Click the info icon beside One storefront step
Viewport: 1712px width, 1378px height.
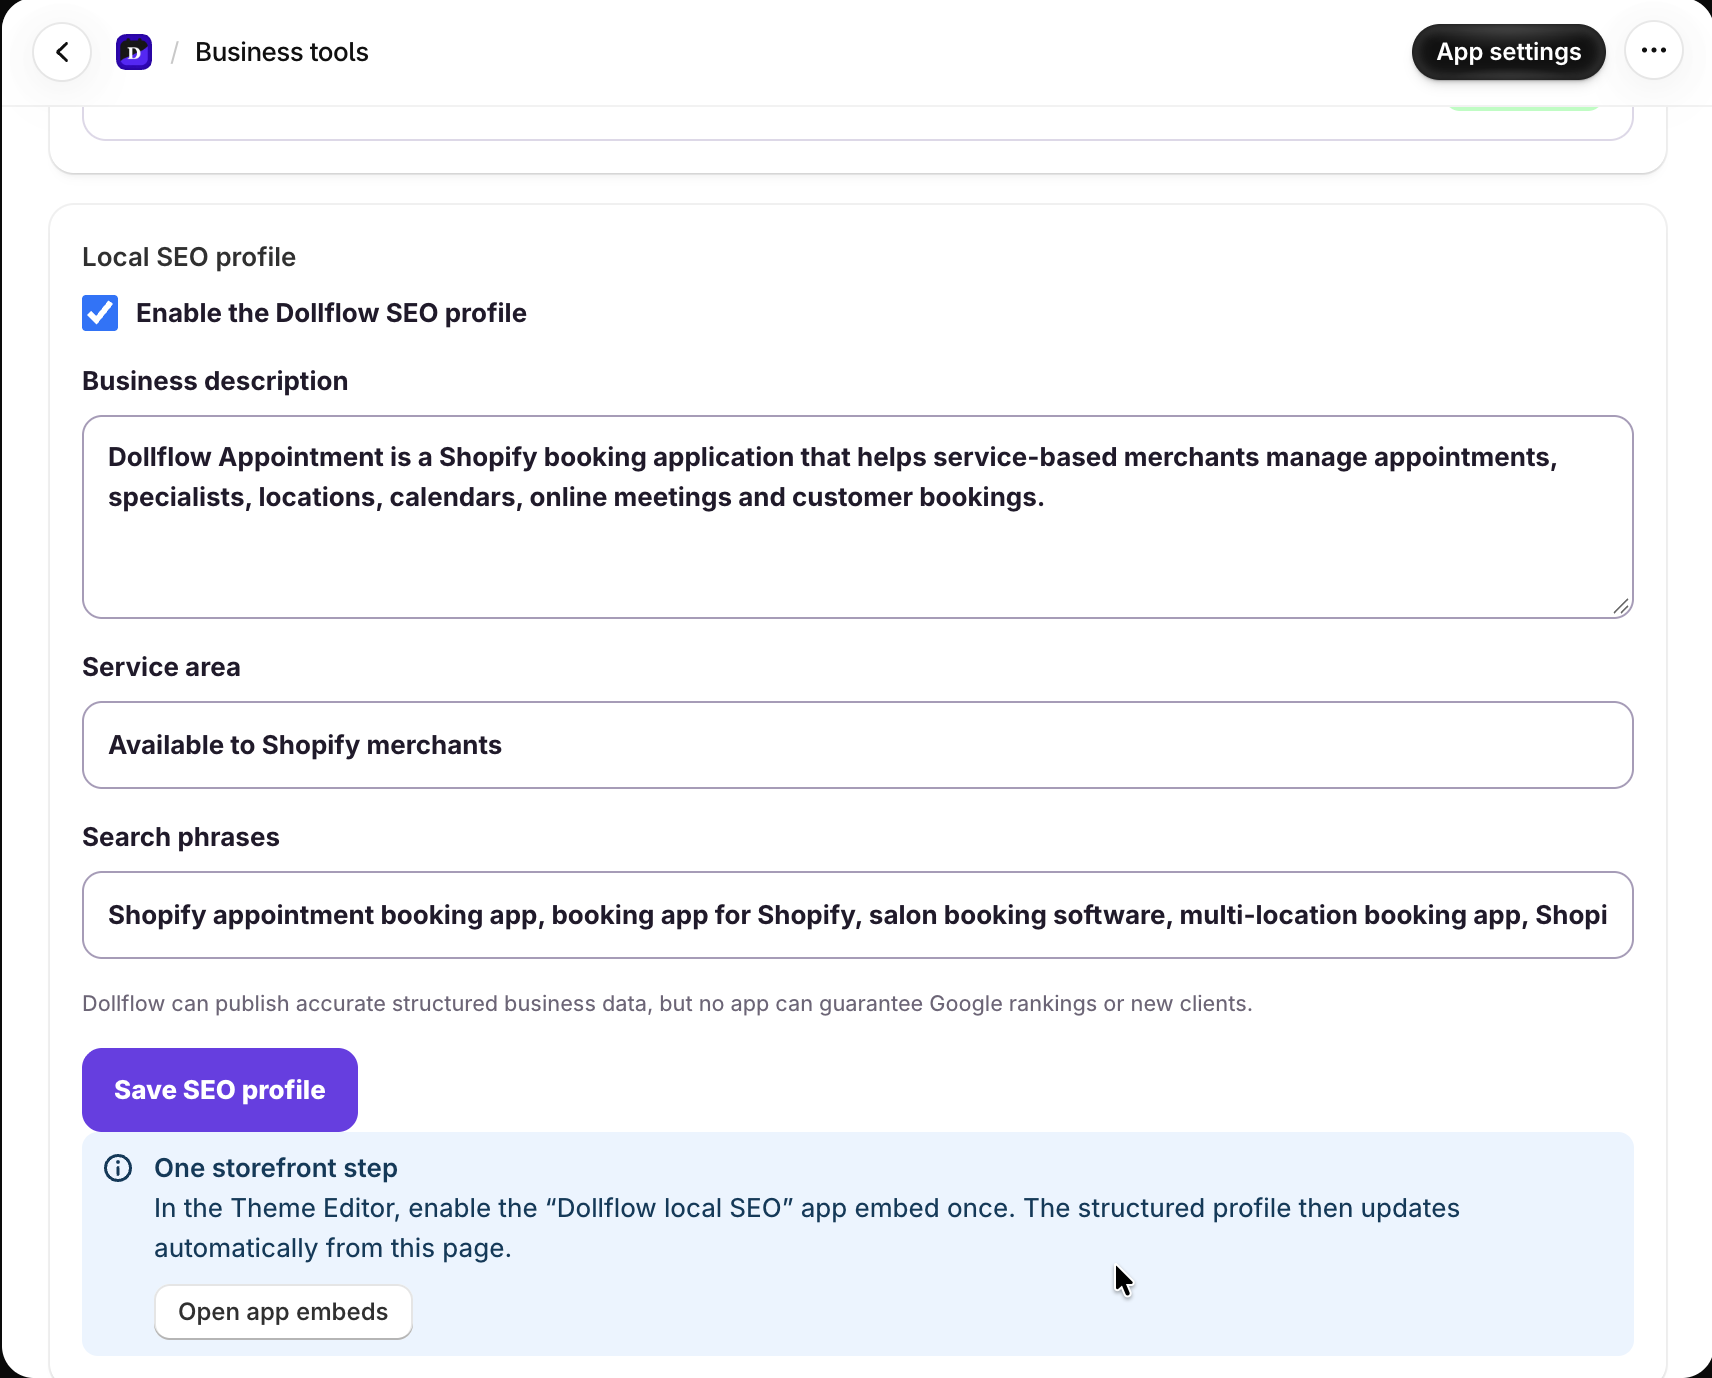[118, 1168]
